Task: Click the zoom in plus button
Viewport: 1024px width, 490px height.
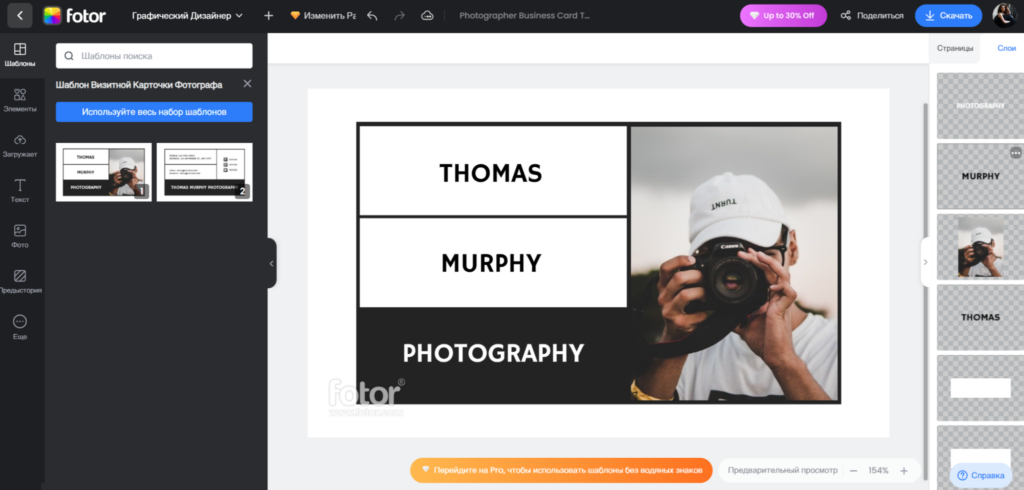Action: (x=904, y=470)
